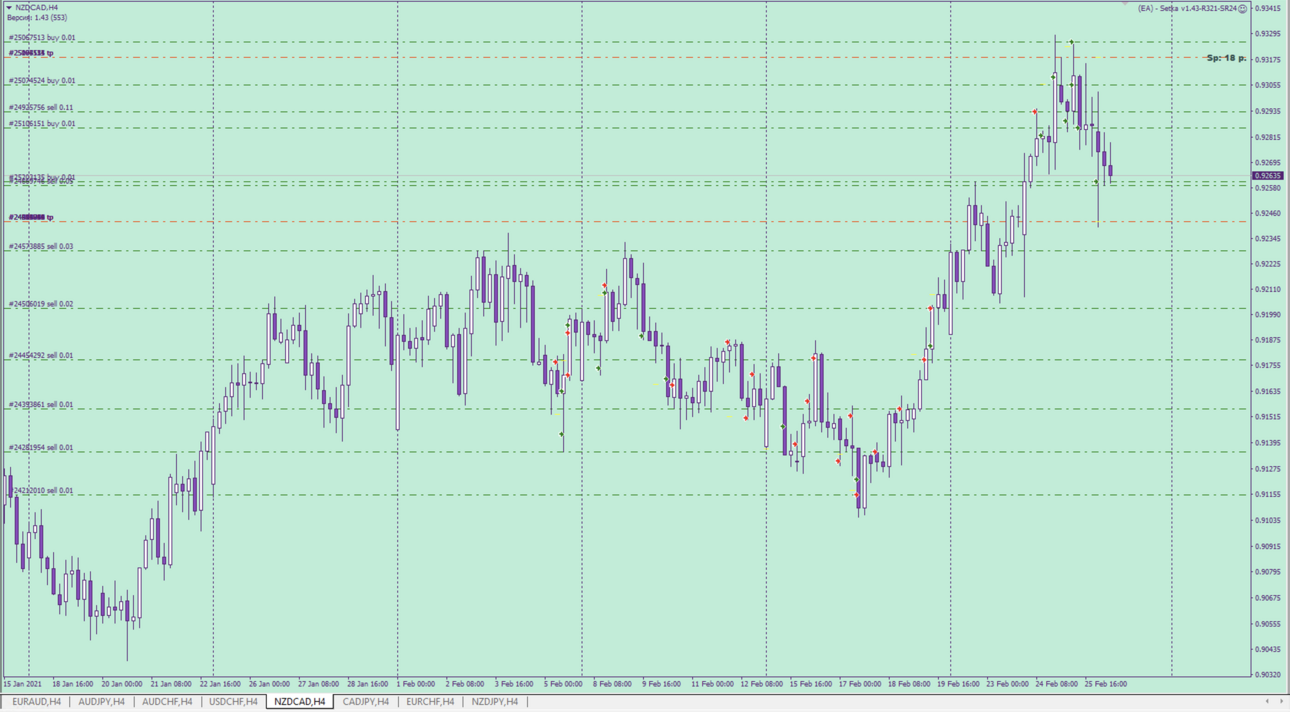Click time axis label 1 Feb 00:00
The width and height of the screenshot is (1290, 712).
416,684
